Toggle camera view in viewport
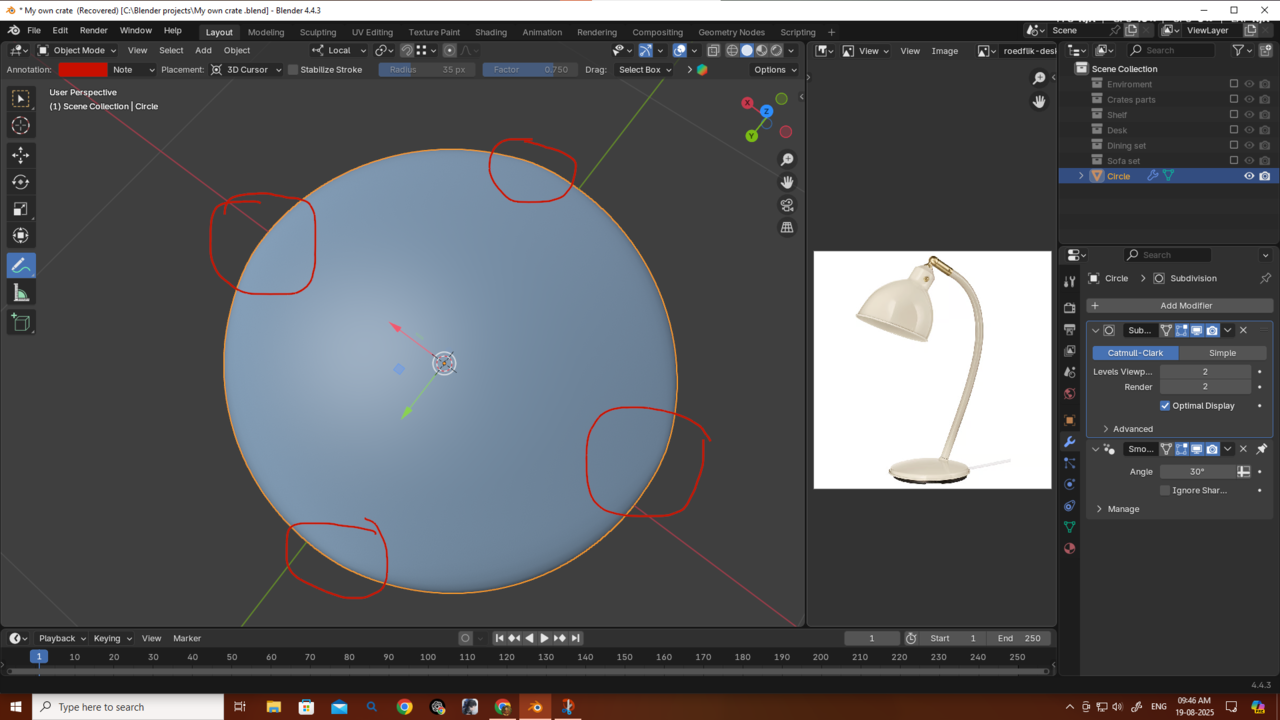The image size is (1280, 720). pos(787,205)
